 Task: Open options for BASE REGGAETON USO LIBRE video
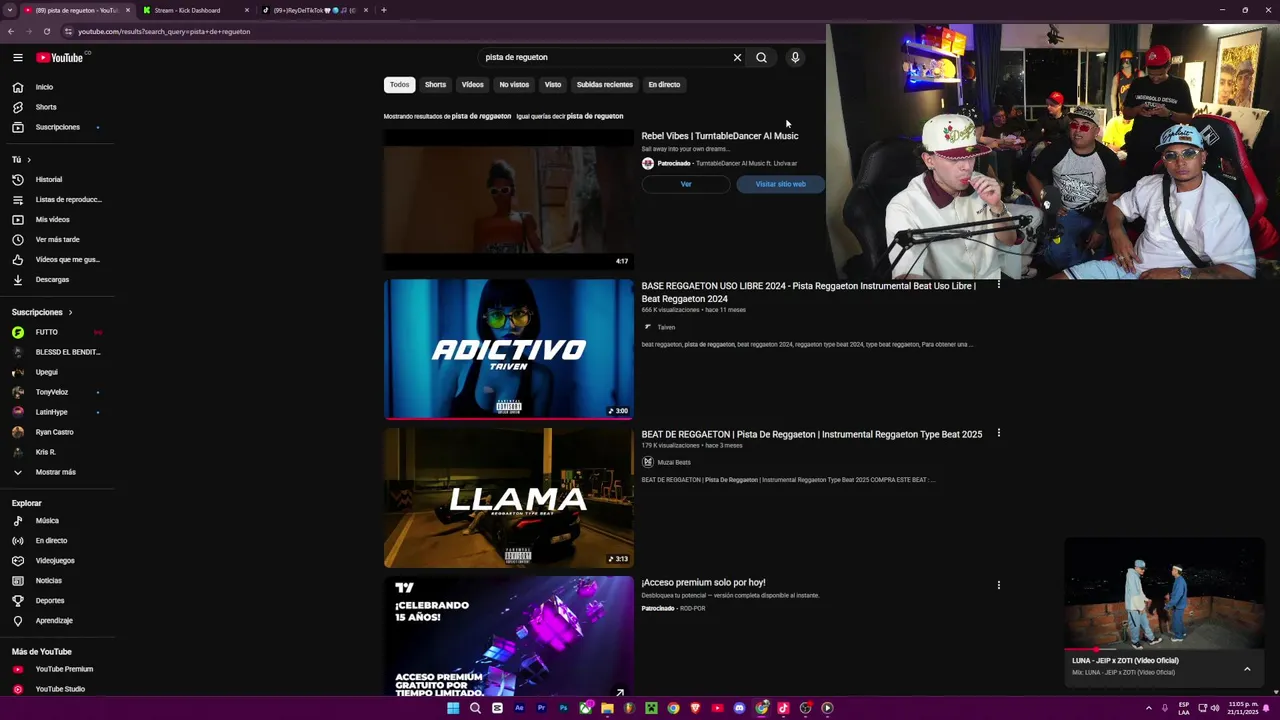click(998, 285)
